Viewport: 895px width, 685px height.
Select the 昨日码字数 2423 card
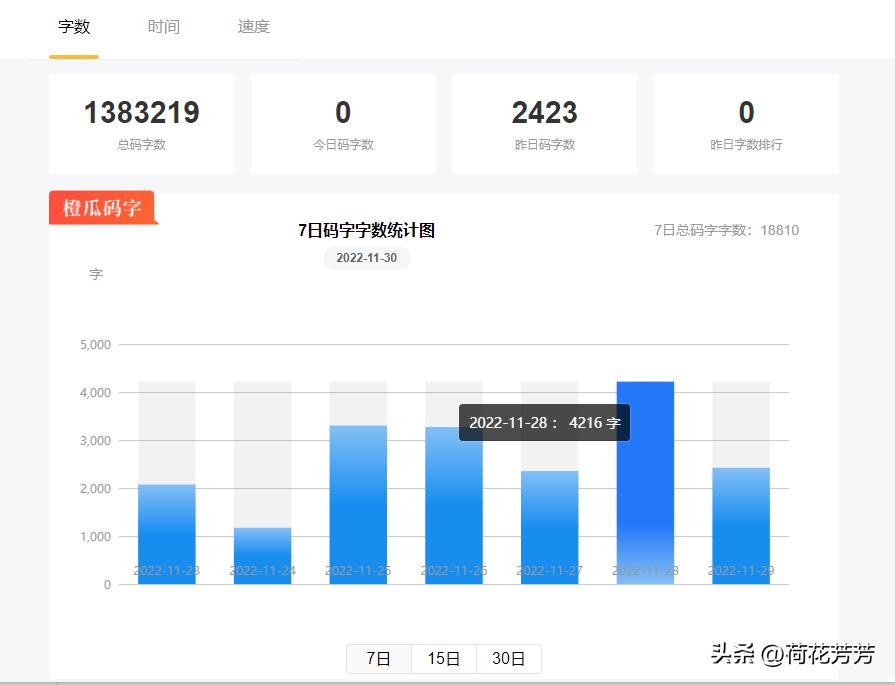(544, 124)
